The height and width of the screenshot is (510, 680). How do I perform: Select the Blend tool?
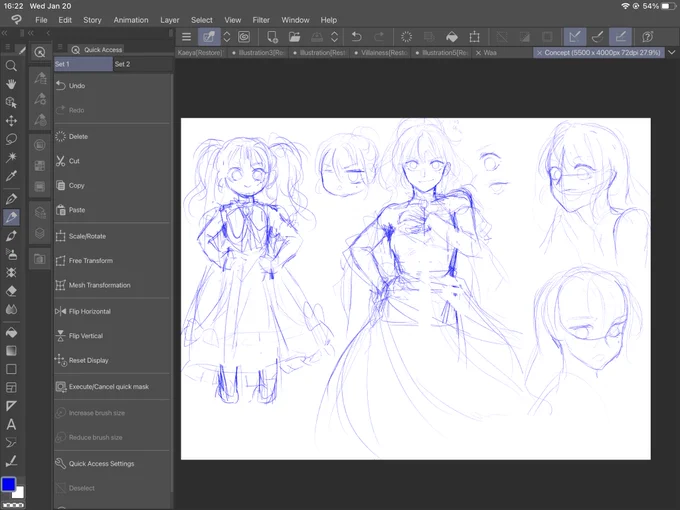click(x=11, y=309)
